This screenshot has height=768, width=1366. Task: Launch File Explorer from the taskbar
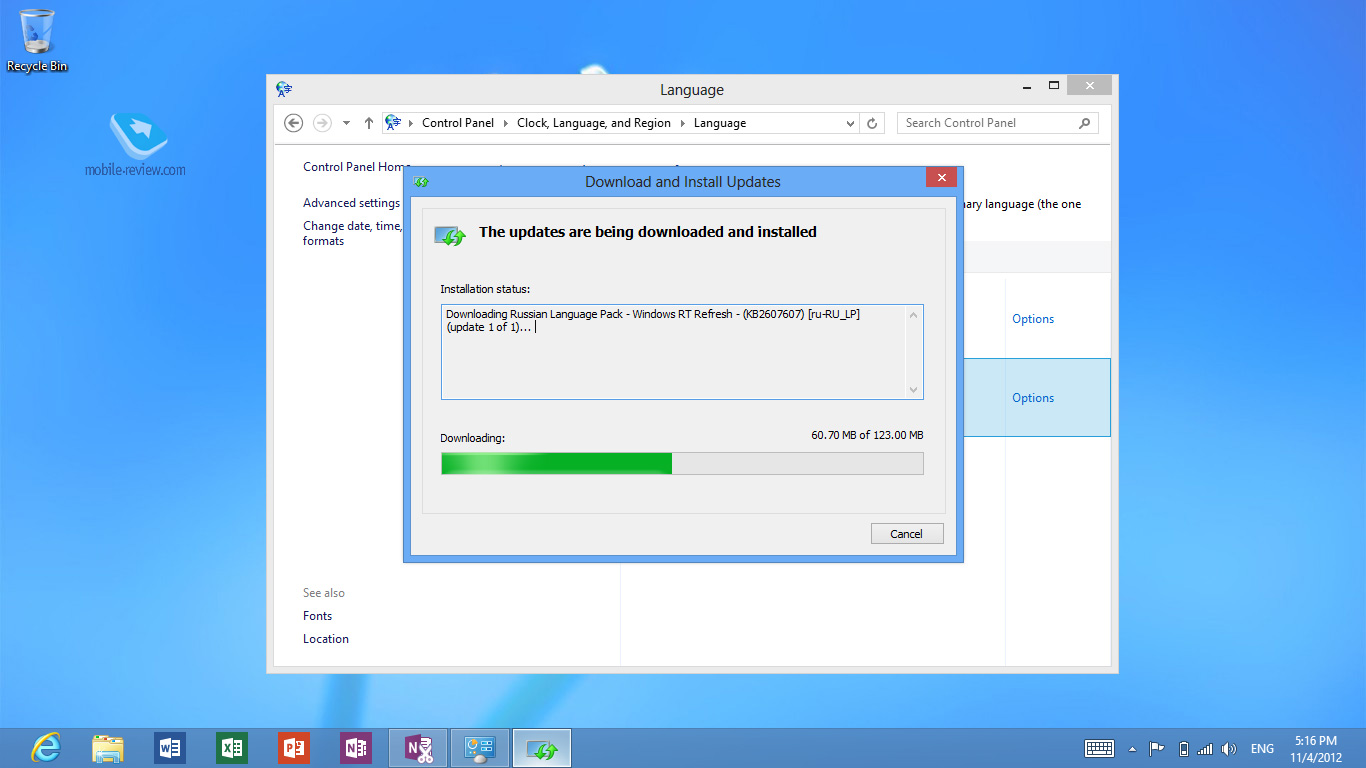click(x=108, y=748)
